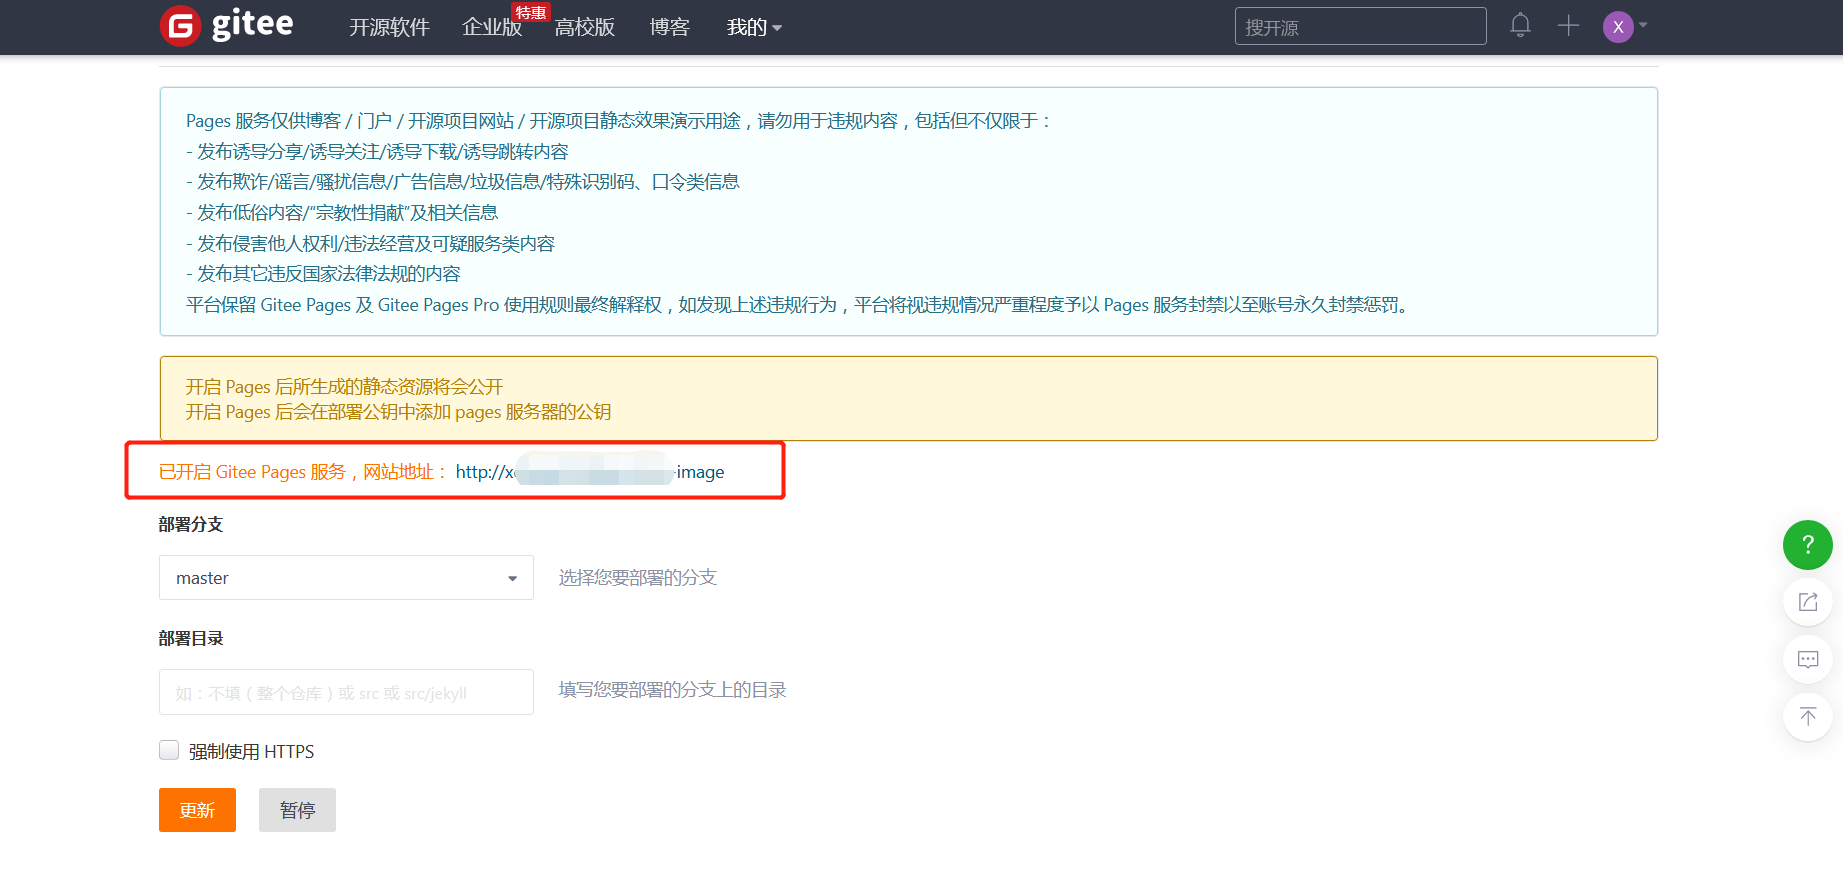Click the 发布其它违反国家法律法规的内容 line

[x=323, y=274]
